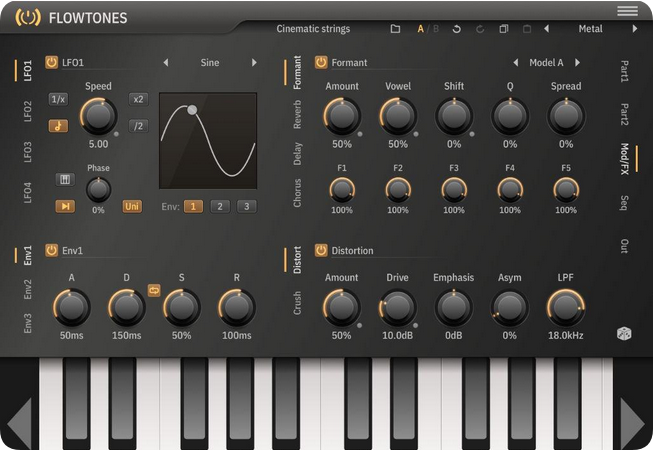Click the LFO1 Speed knob

tap(98, 116)
